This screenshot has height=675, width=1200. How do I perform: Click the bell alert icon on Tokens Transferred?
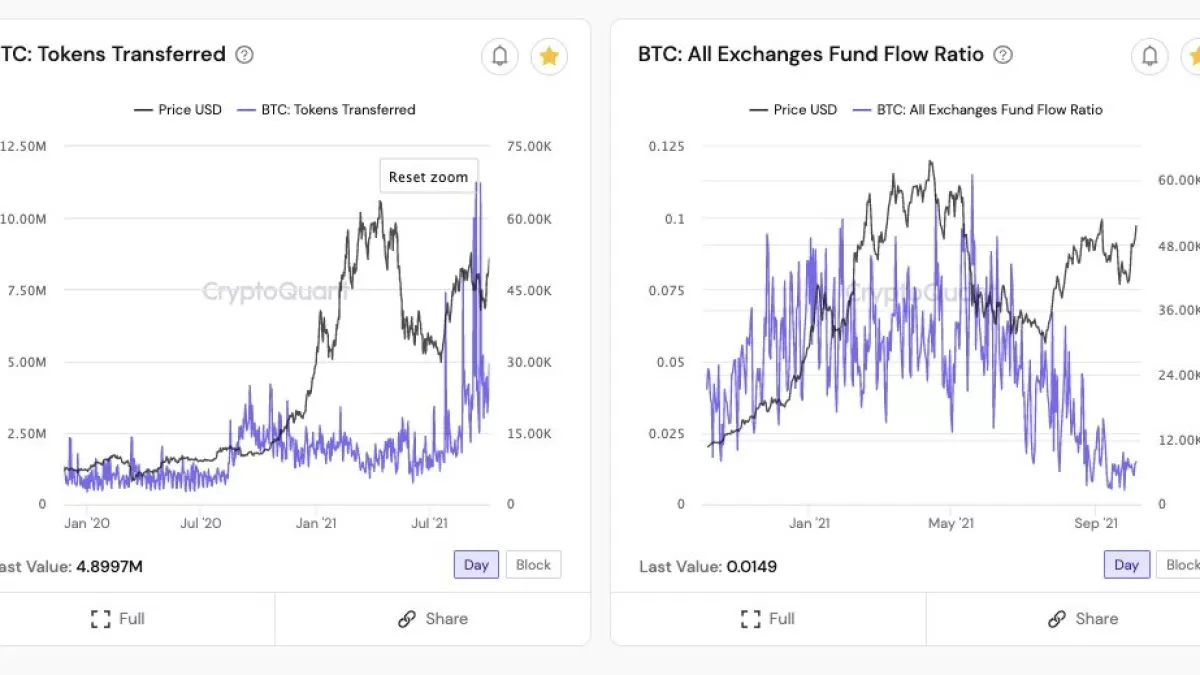(500, 56)
